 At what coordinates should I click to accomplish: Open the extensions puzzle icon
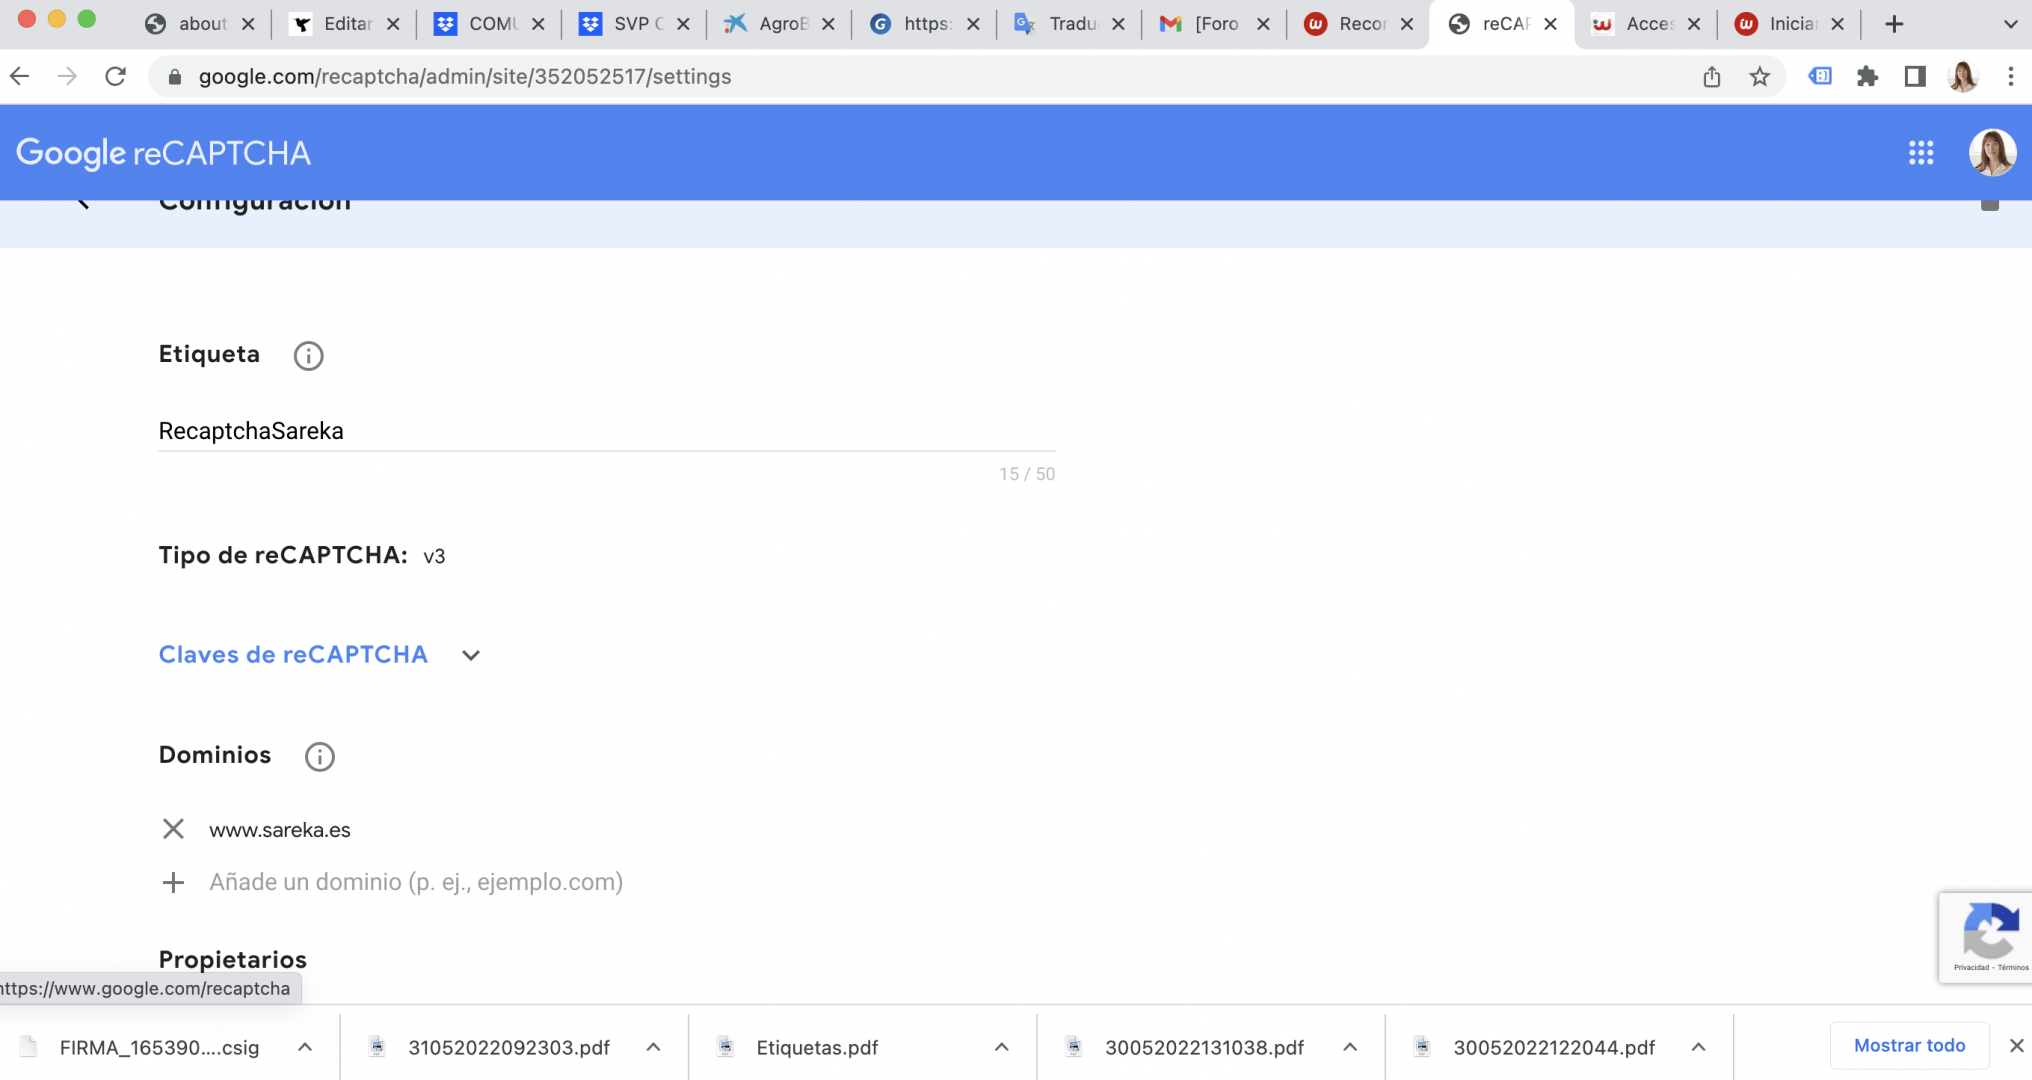1867,76
